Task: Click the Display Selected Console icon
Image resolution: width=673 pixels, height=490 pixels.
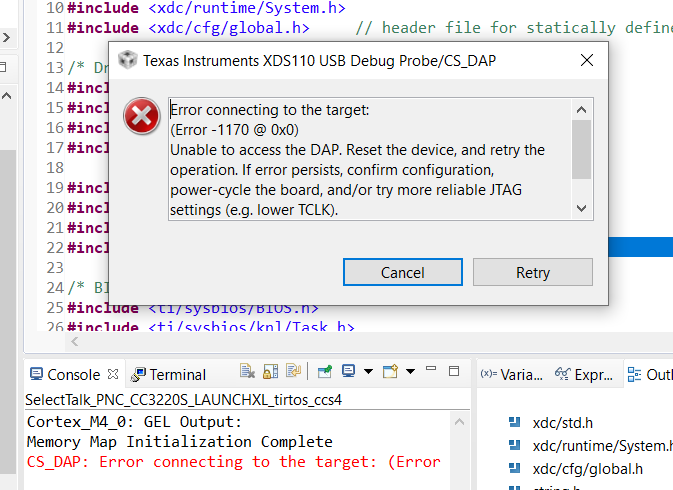Action: (348, 371)
